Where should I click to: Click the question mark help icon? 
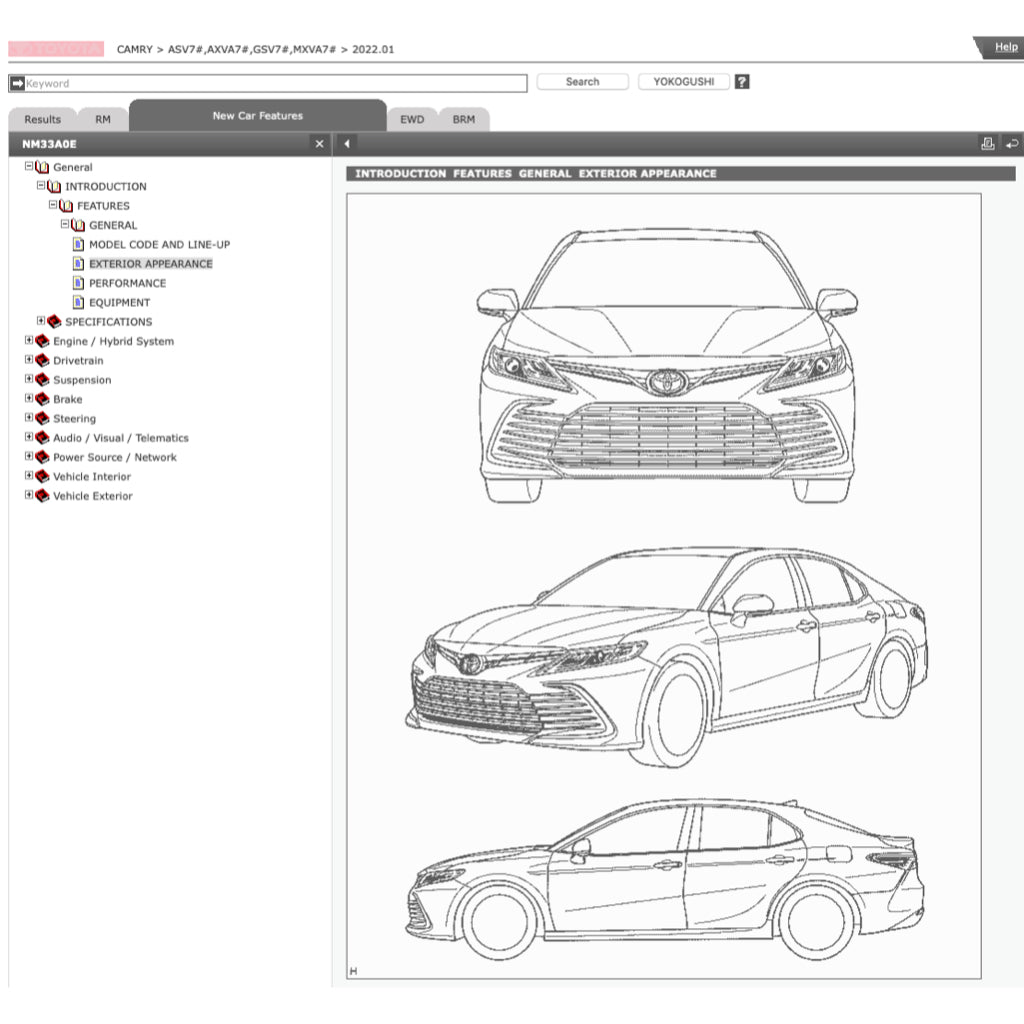coord(742,82)
